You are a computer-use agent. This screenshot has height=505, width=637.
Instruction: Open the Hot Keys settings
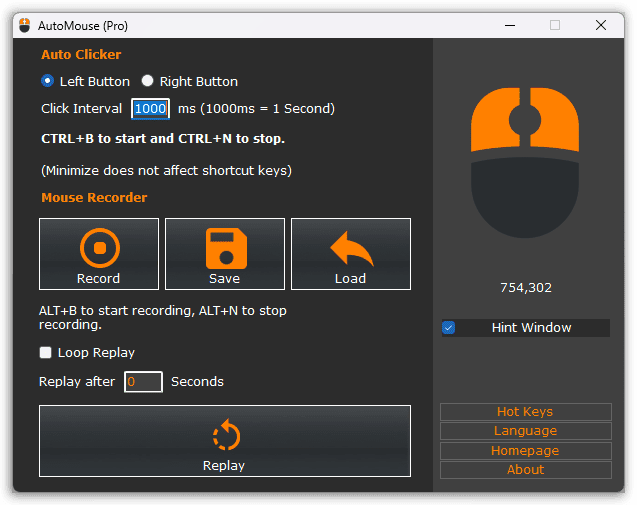[x=526, y=412]
